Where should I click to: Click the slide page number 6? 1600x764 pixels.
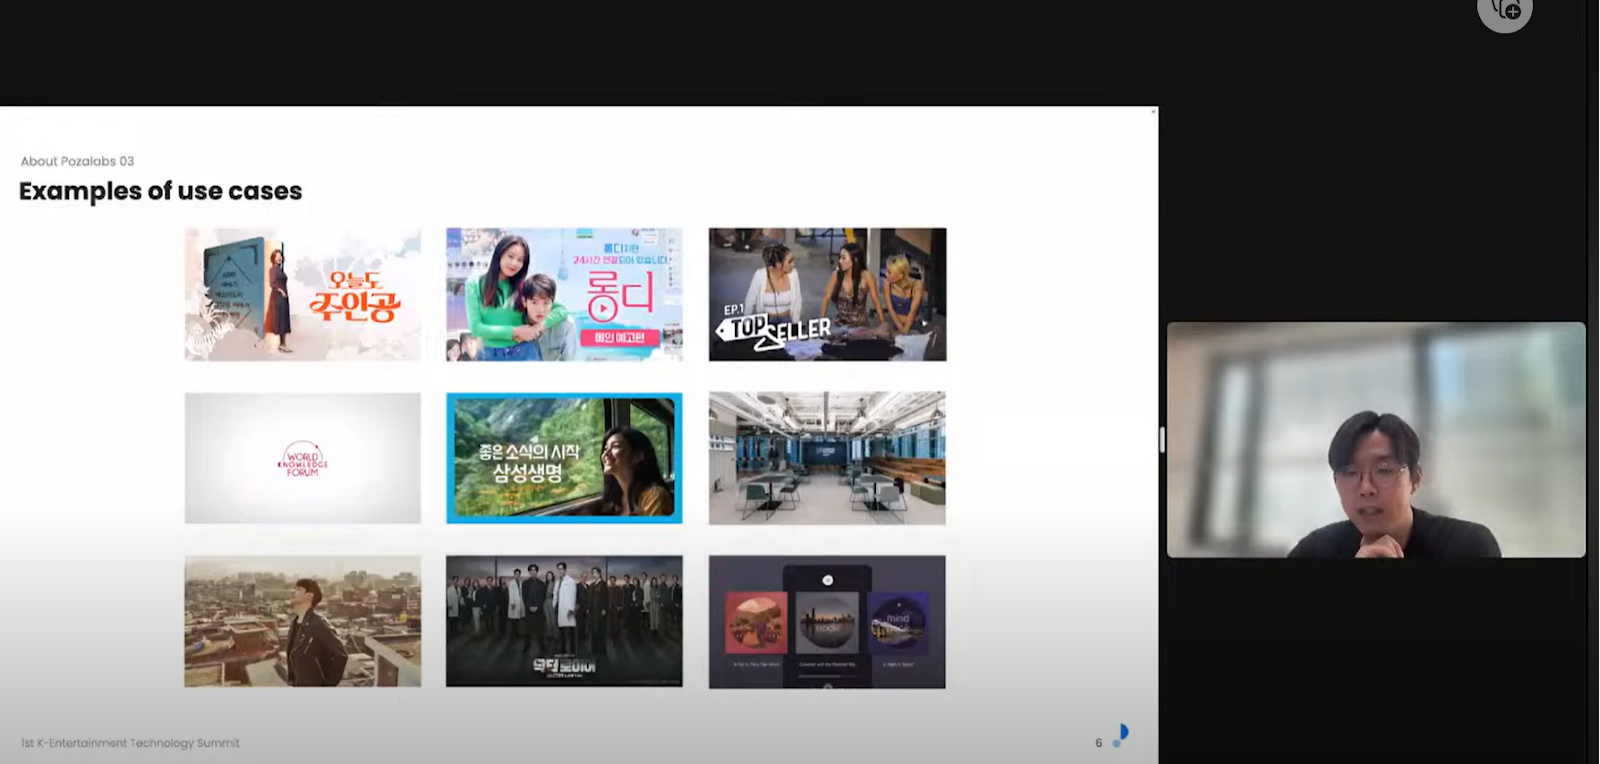1098,743
